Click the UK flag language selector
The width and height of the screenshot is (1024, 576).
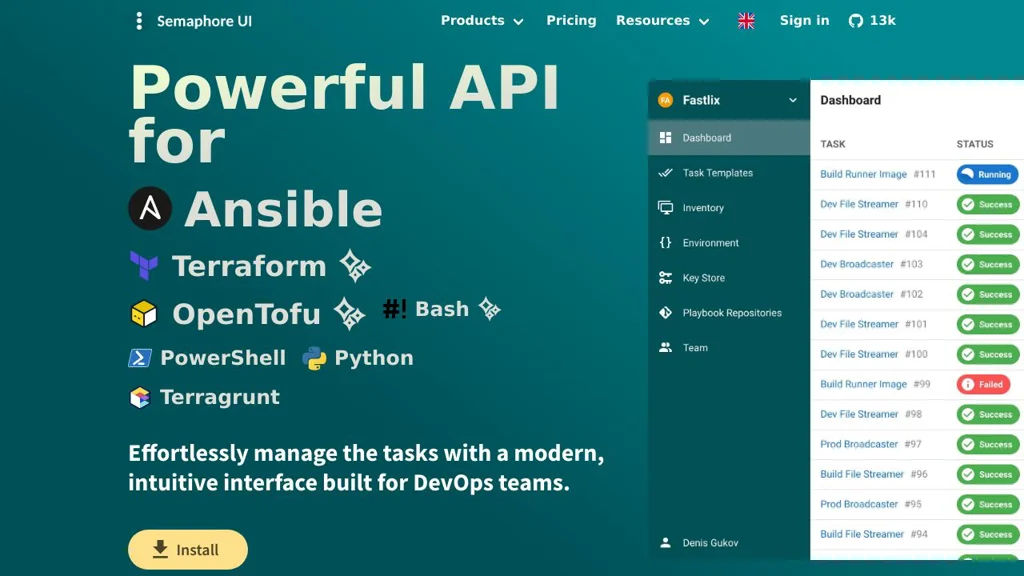pos(746,21)
